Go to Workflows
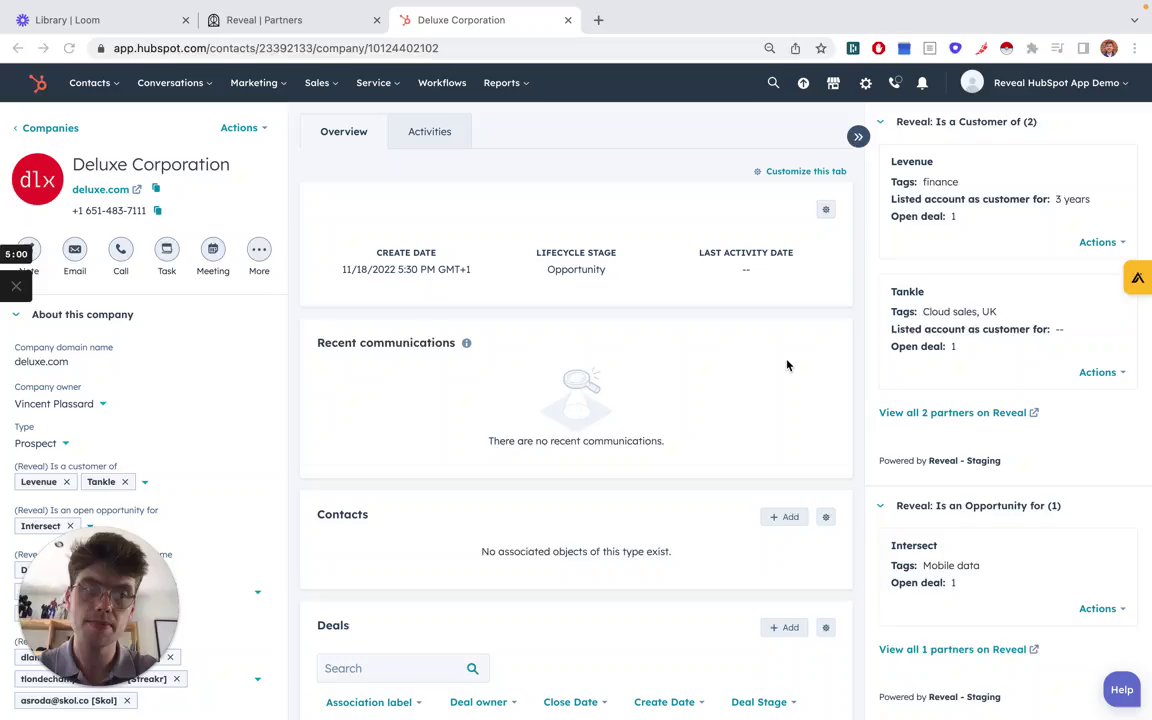The height and width of the screenshot is (720, 1152). pos(442,83)
